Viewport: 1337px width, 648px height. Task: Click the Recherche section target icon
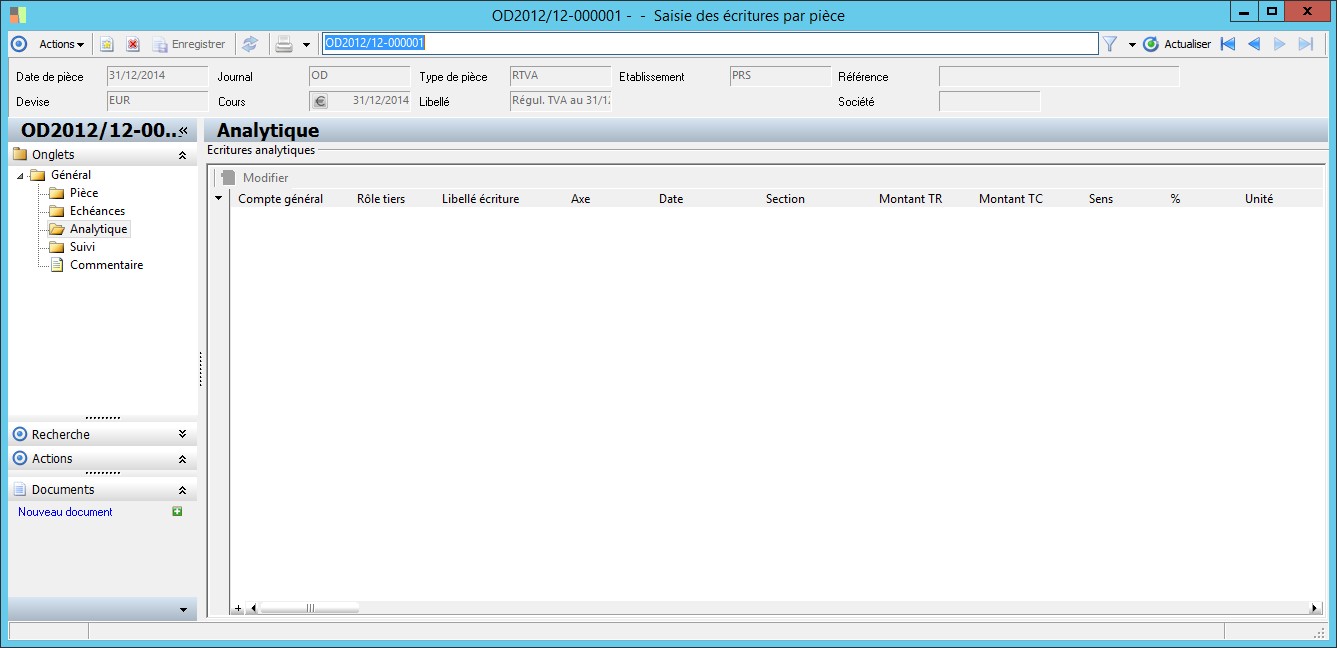point(20,434)
